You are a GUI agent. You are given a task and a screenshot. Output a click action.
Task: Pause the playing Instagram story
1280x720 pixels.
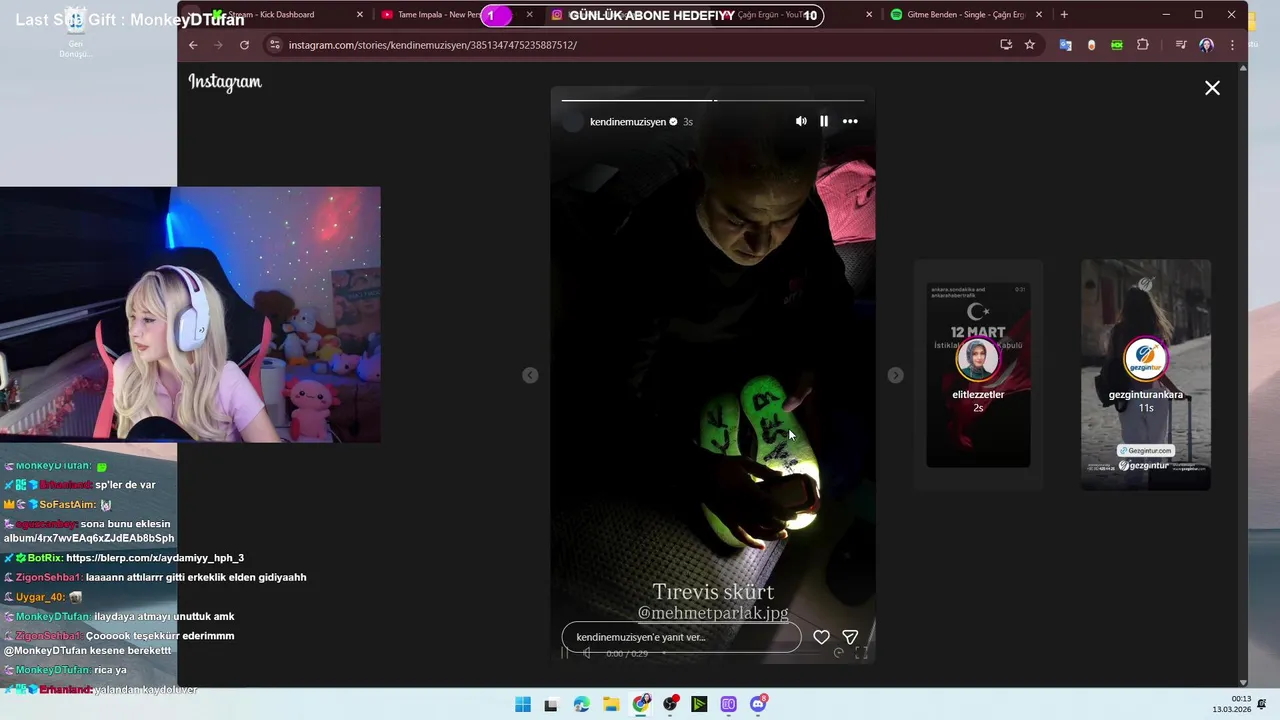(824, 121)
